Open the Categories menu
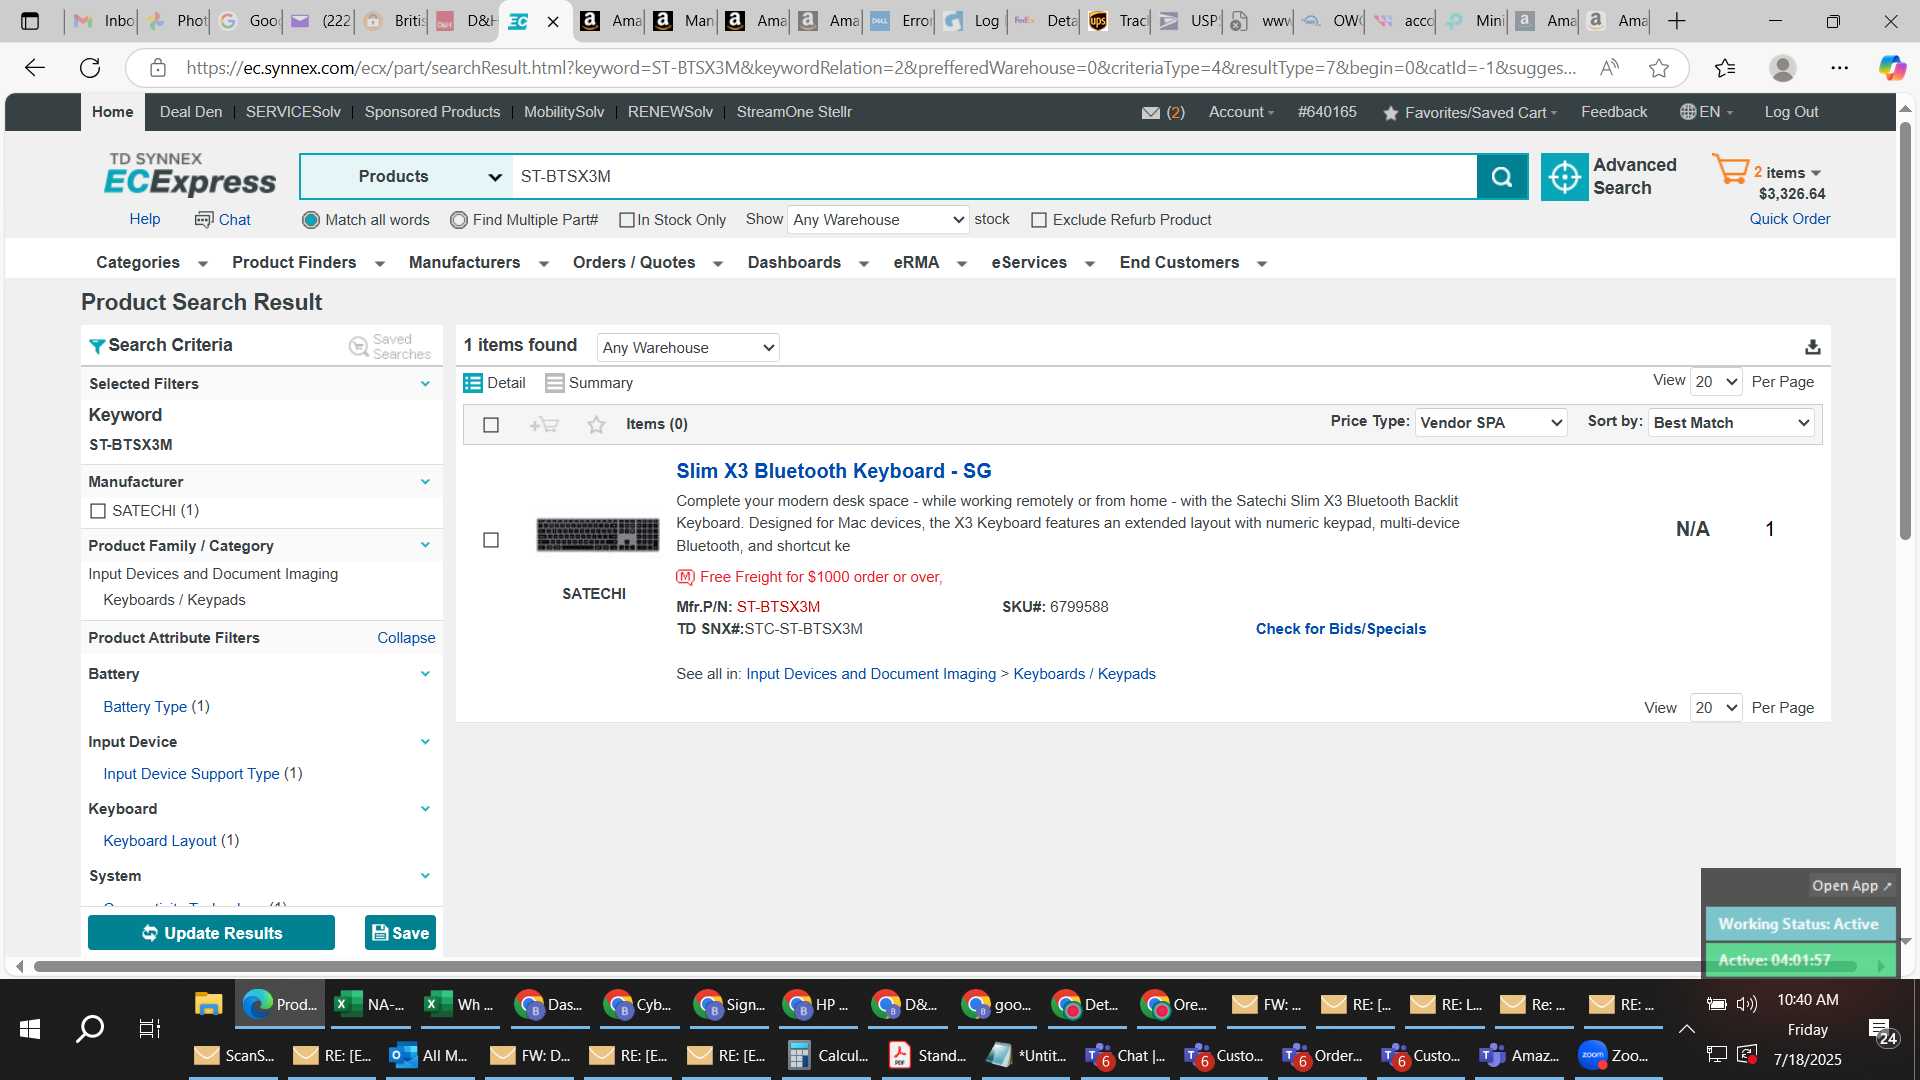The height and width of the screenshot is (1080, 1920). [x=152, y=263]
